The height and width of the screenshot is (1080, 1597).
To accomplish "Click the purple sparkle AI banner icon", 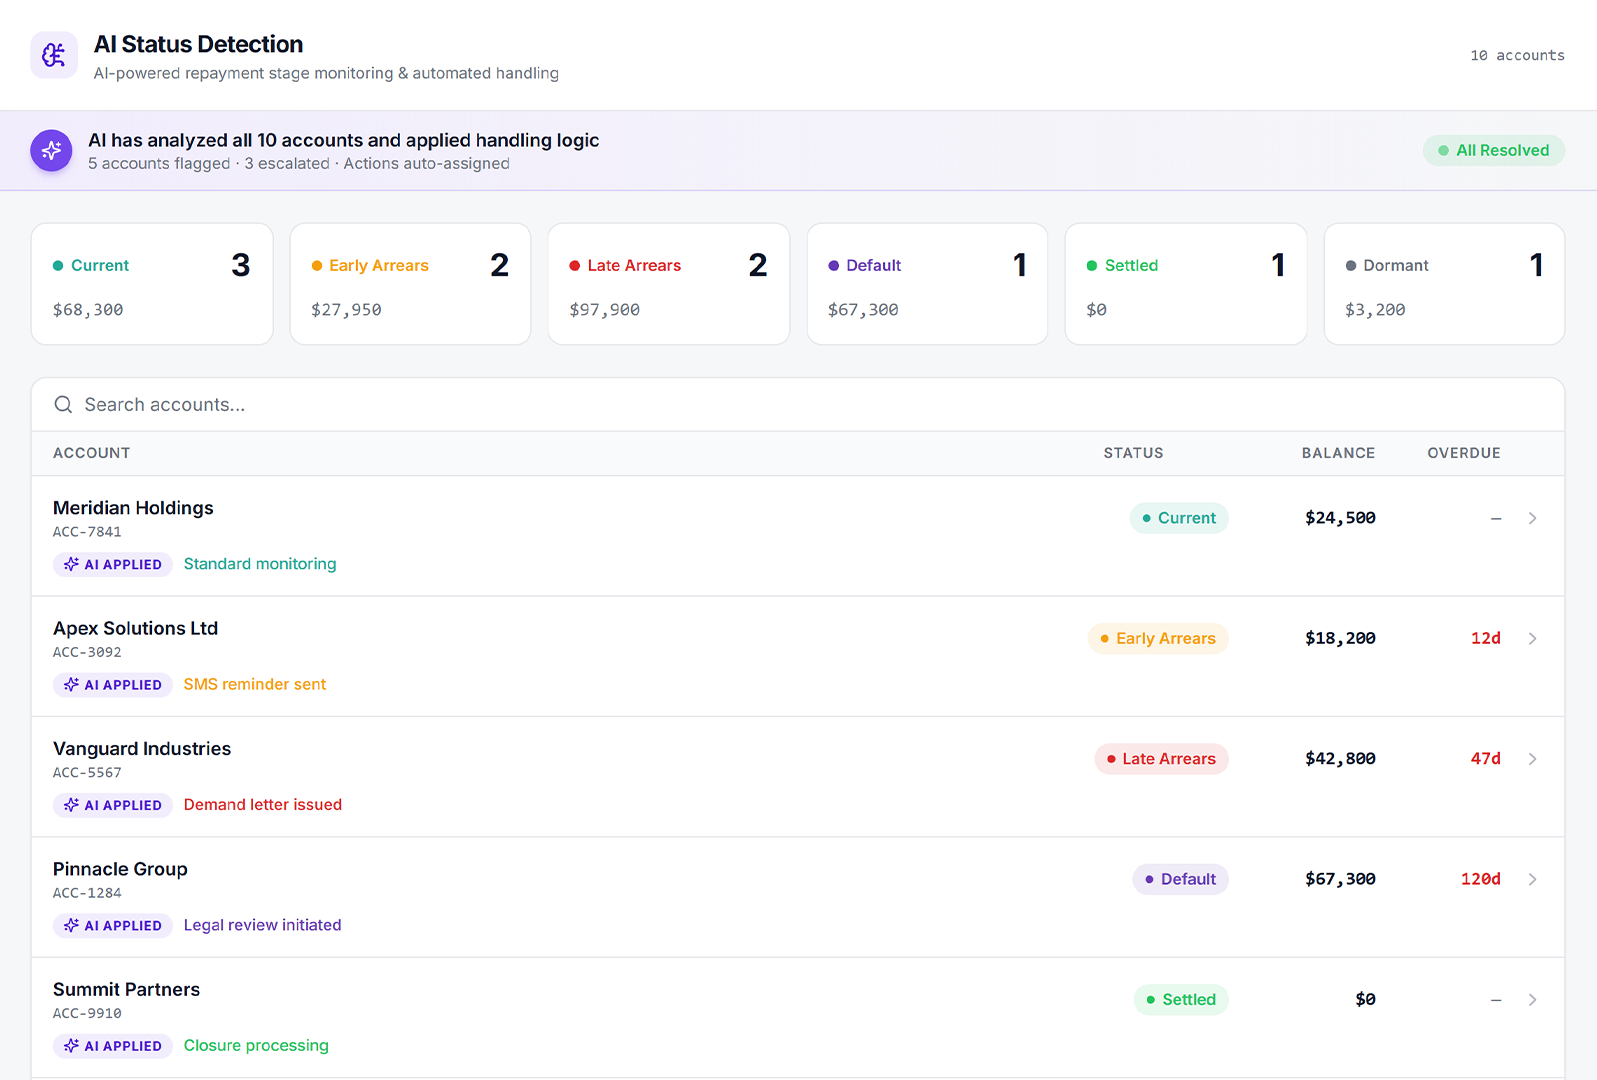I will pyautogui.click(x=51, y=151).
